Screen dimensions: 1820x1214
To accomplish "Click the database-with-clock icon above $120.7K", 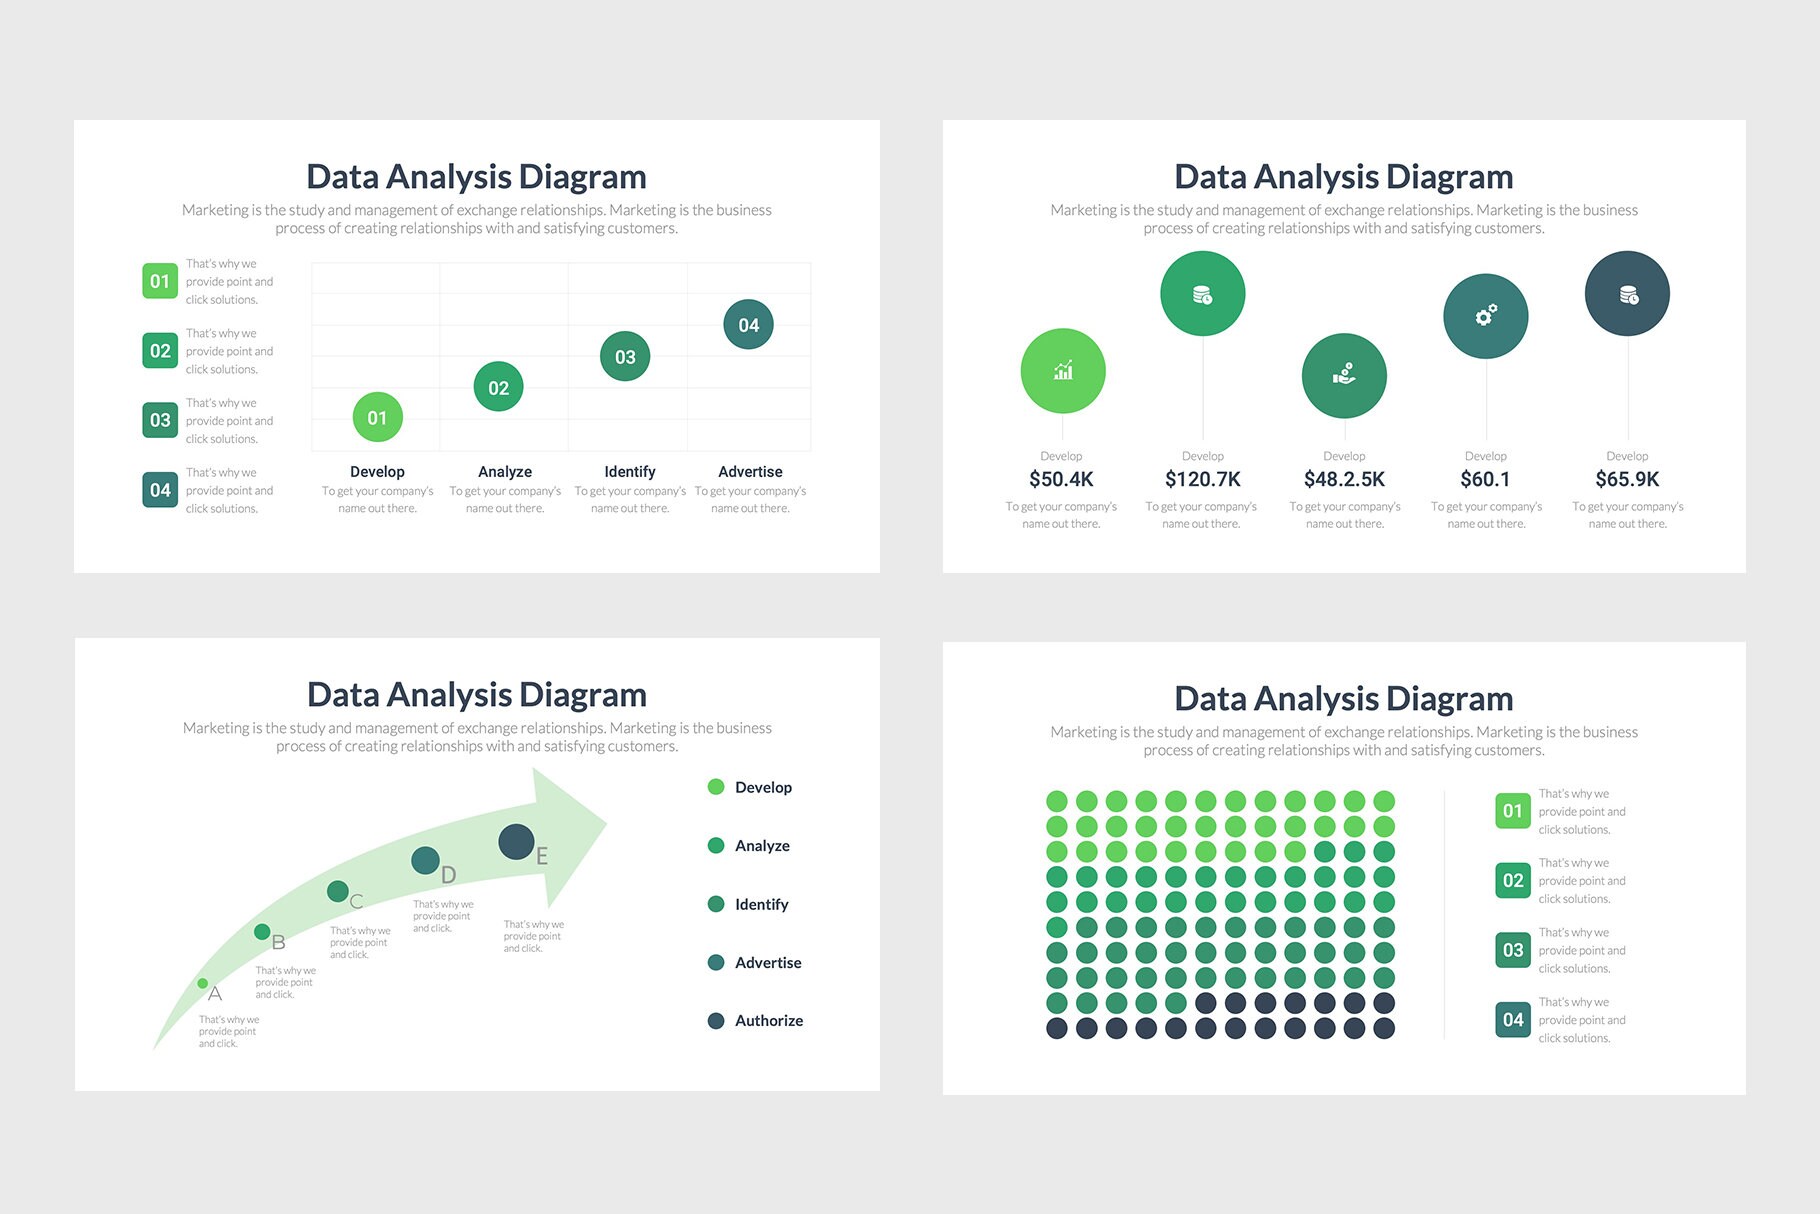I will pos(1203,293).
